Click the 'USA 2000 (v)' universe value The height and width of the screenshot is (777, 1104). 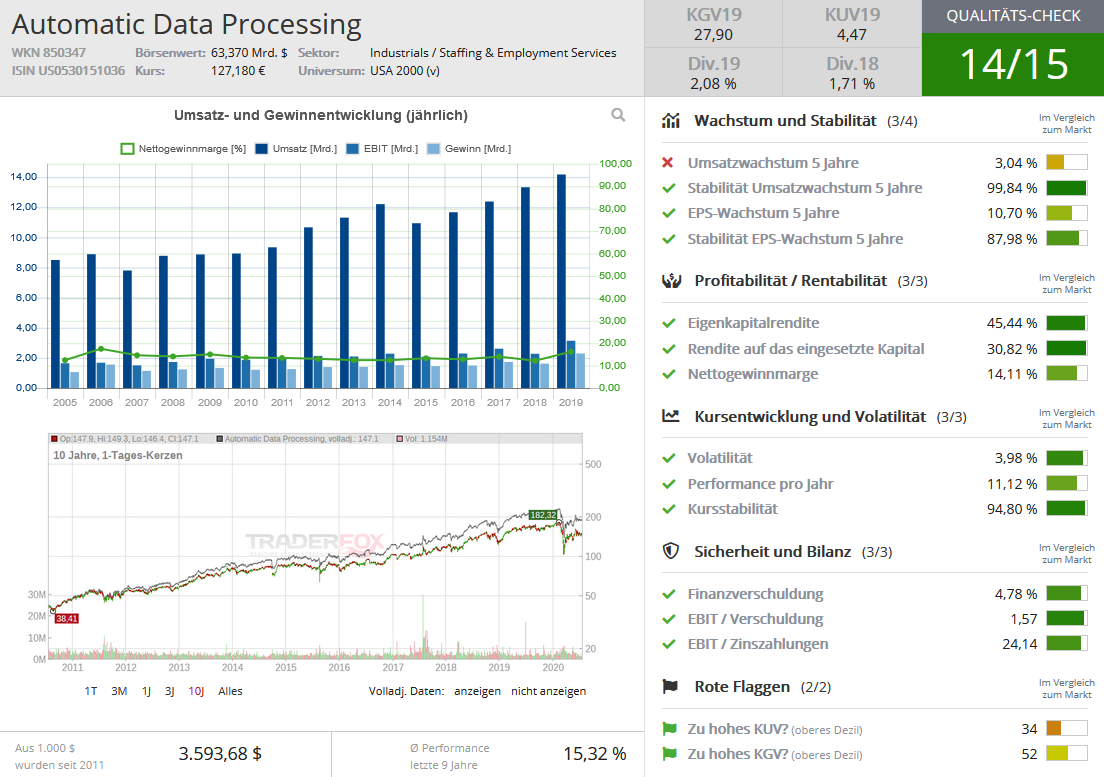click(405, 70)
